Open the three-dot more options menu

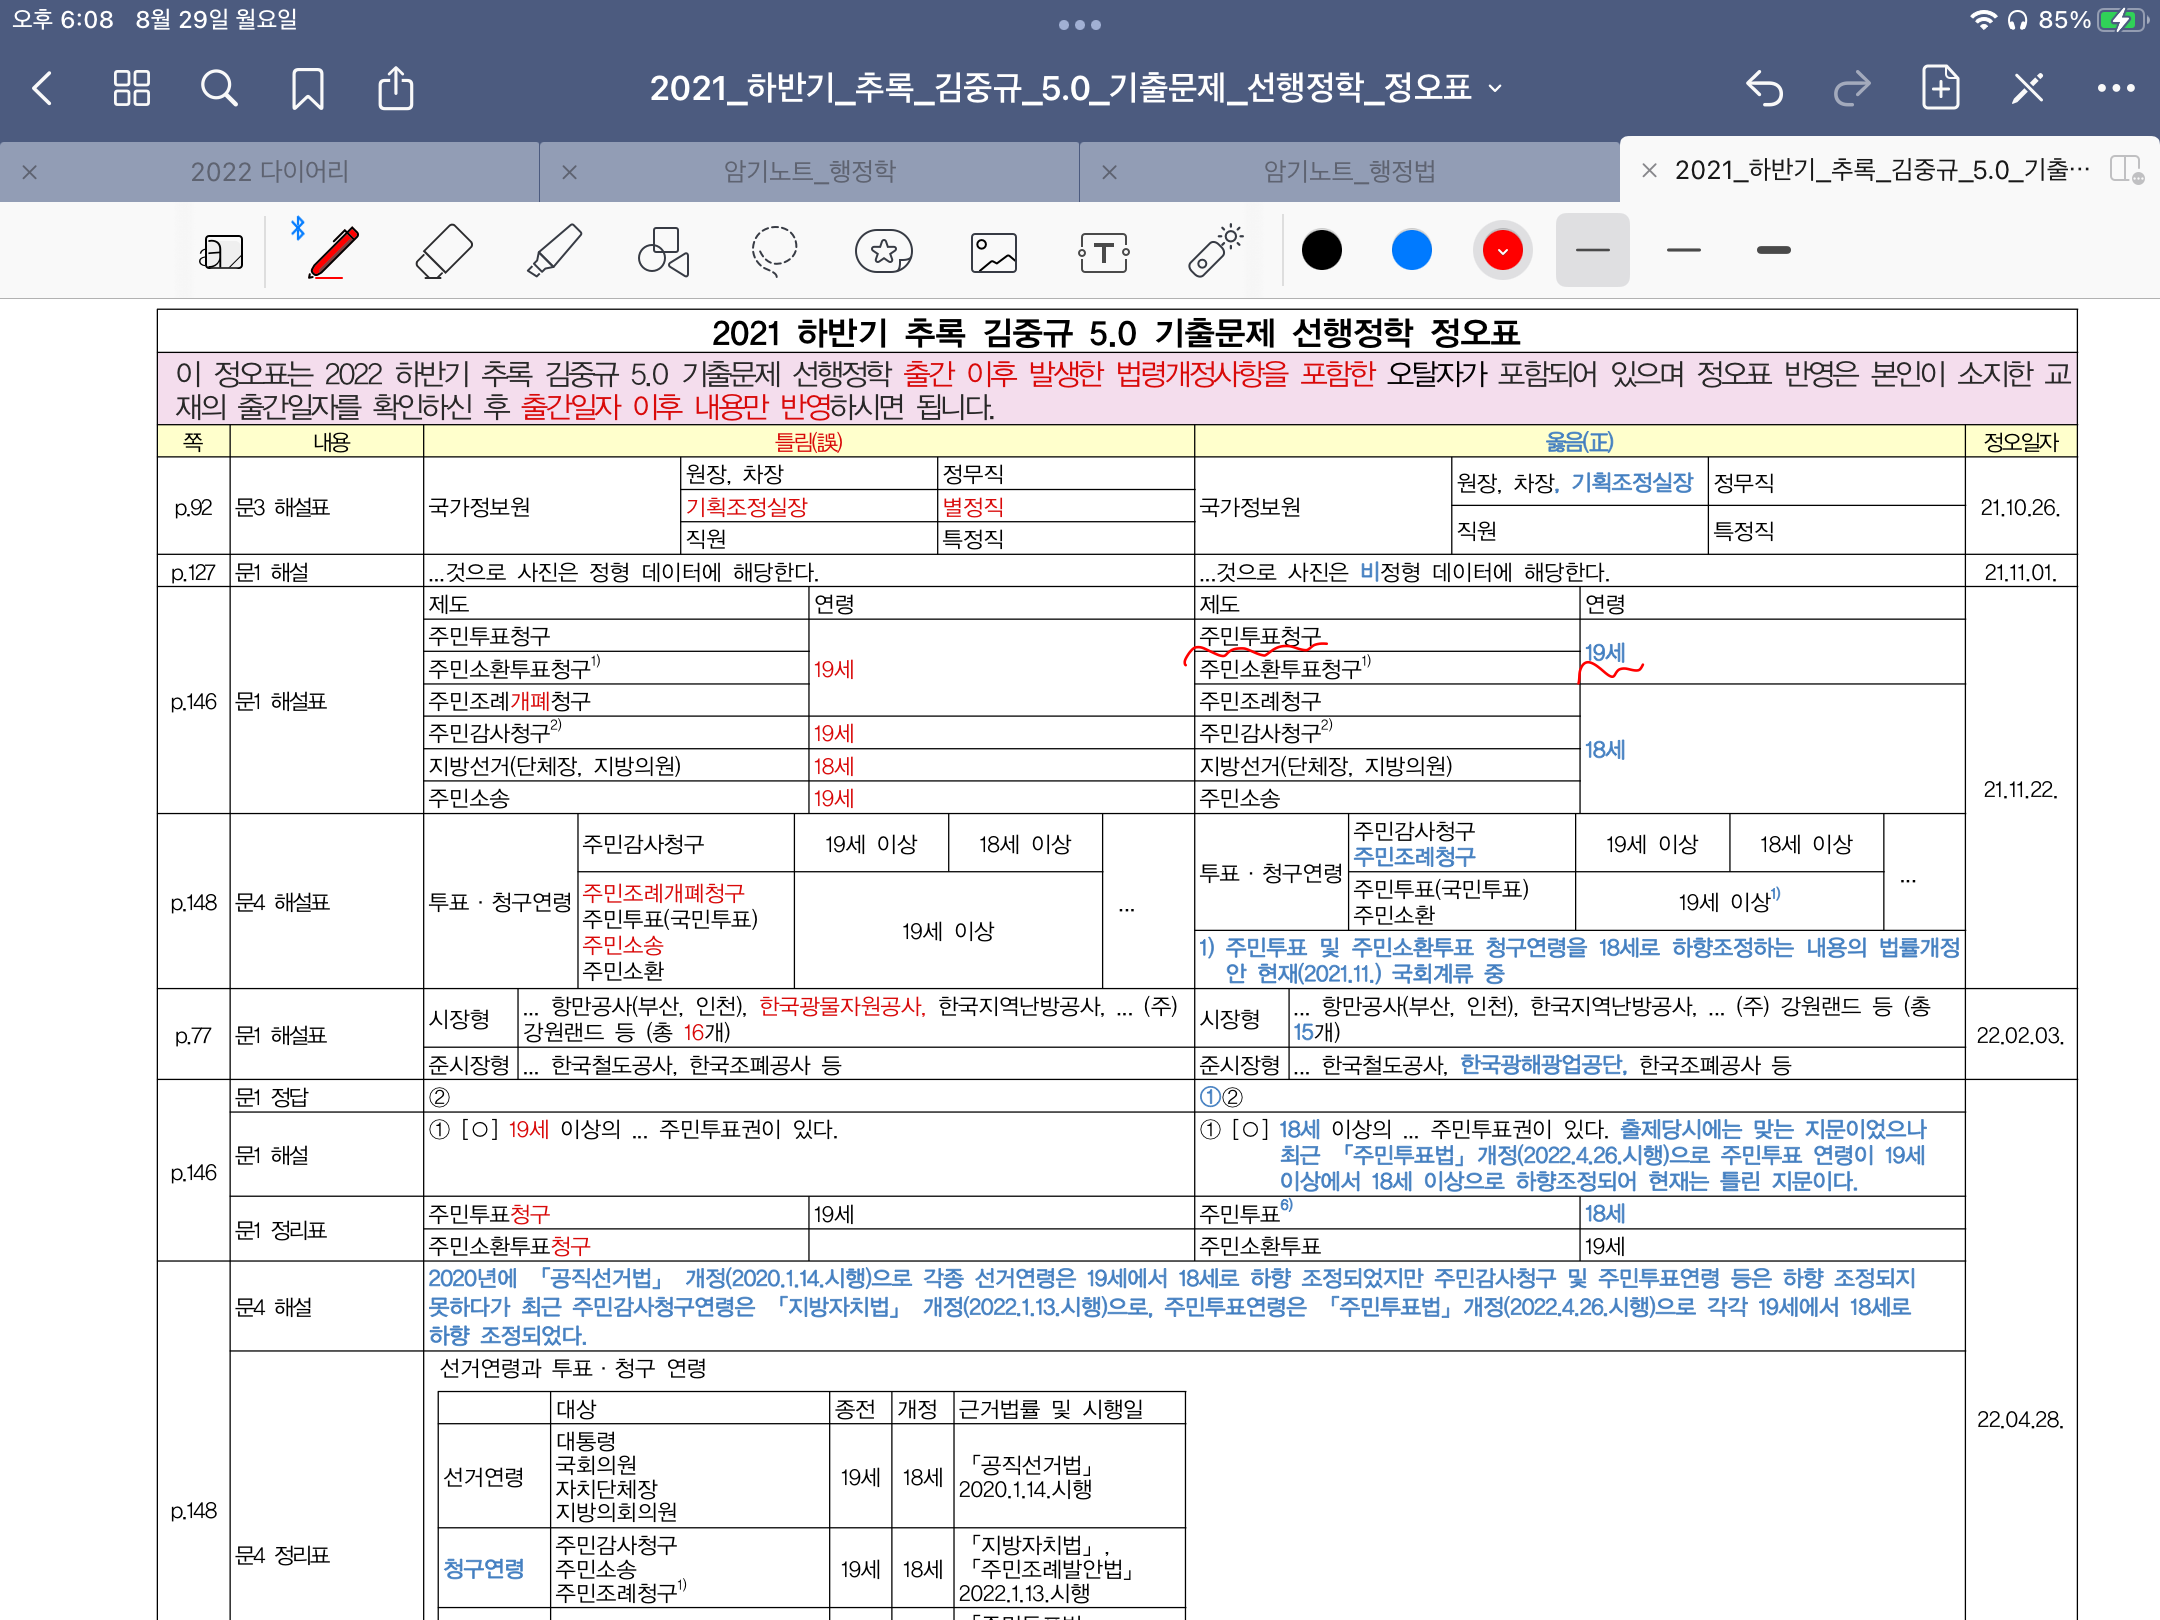2116,88
